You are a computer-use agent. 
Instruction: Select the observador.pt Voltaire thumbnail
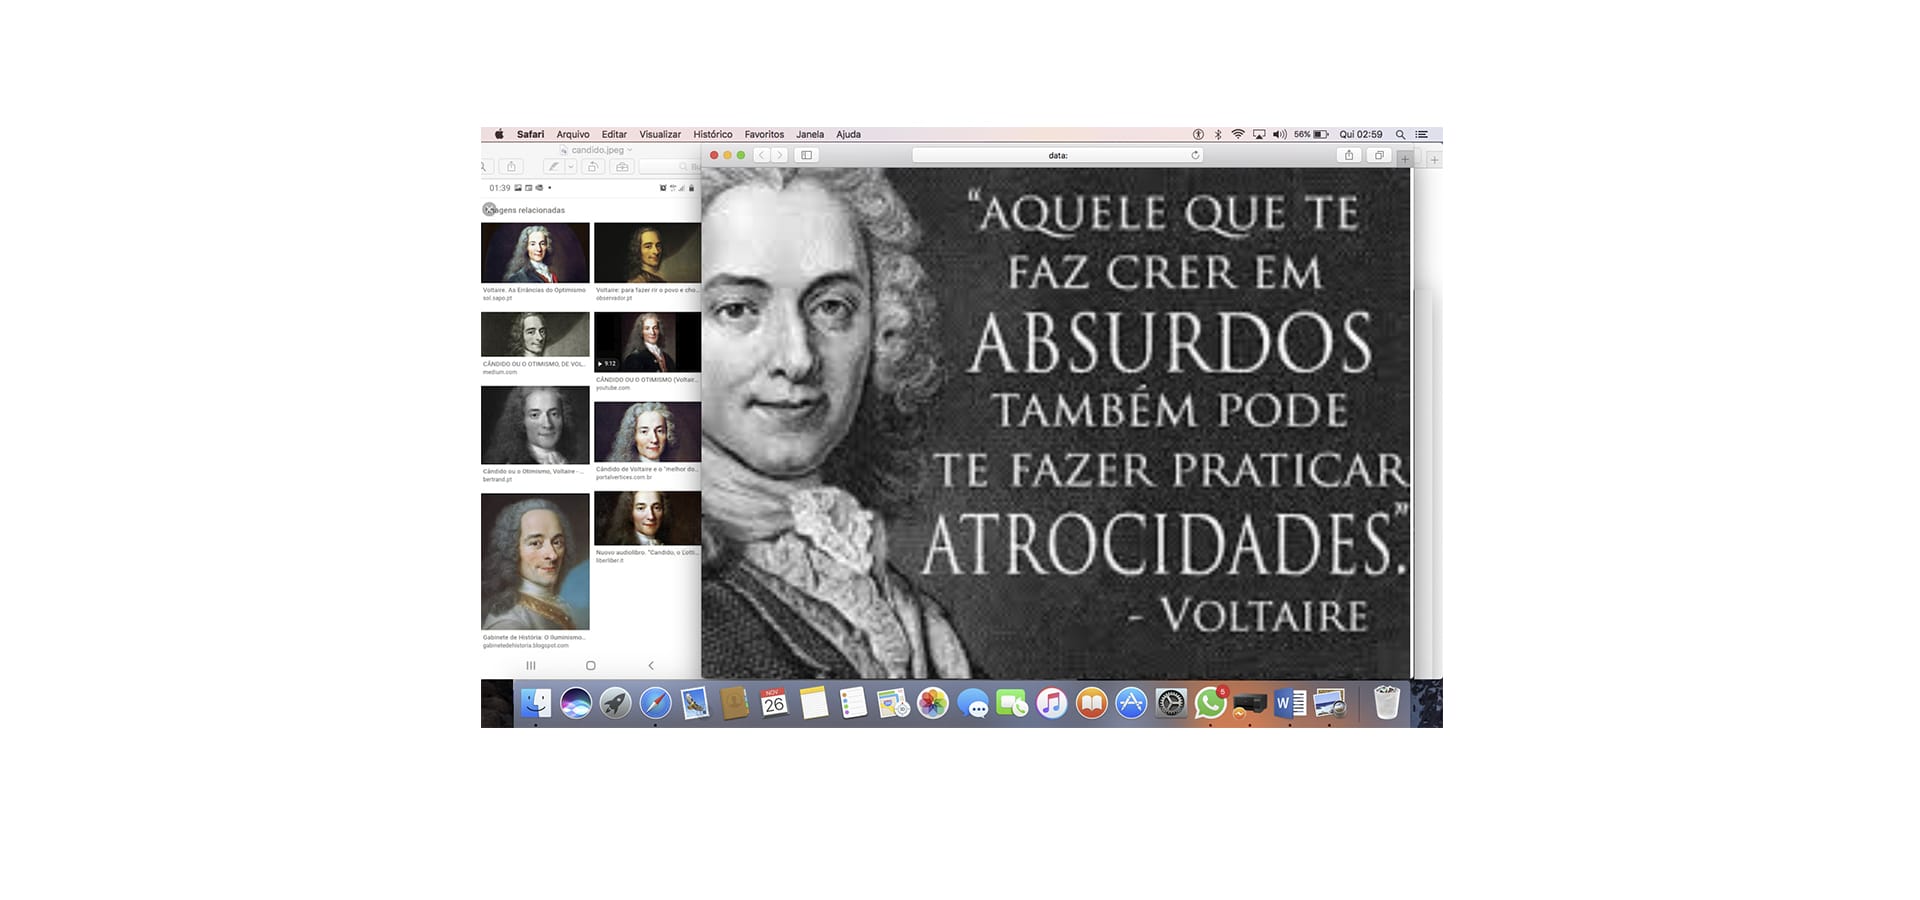tap(648, 253)
